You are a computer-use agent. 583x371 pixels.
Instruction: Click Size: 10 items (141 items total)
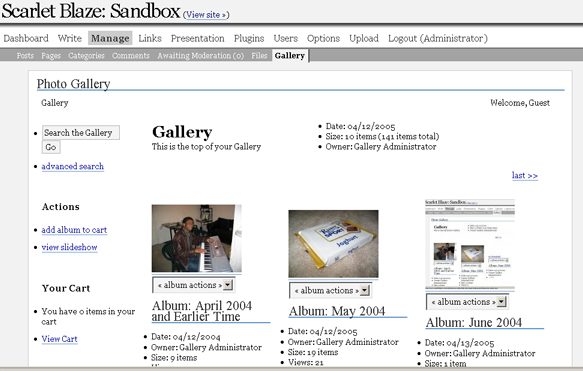pos(382,136)
